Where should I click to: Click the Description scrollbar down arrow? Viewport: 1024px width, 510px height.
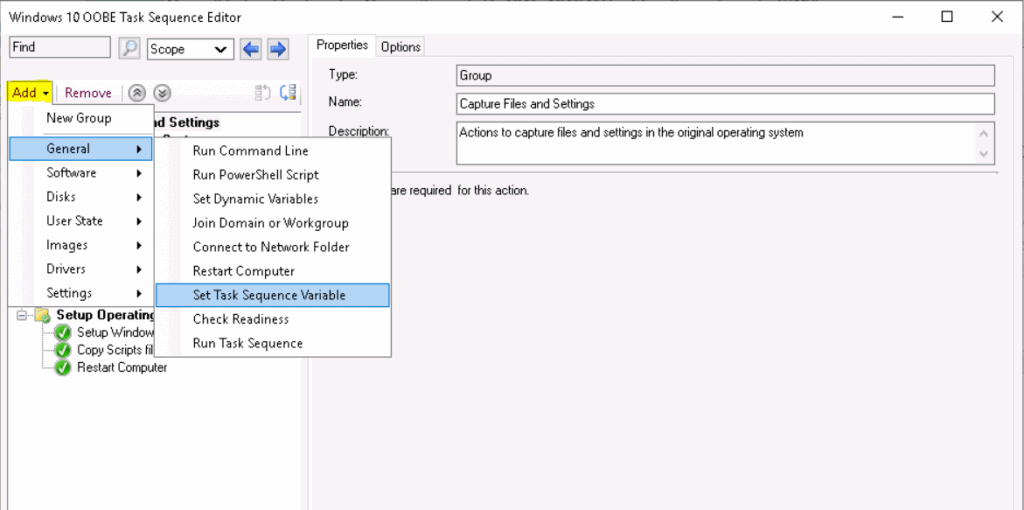(x=986, y=155)
